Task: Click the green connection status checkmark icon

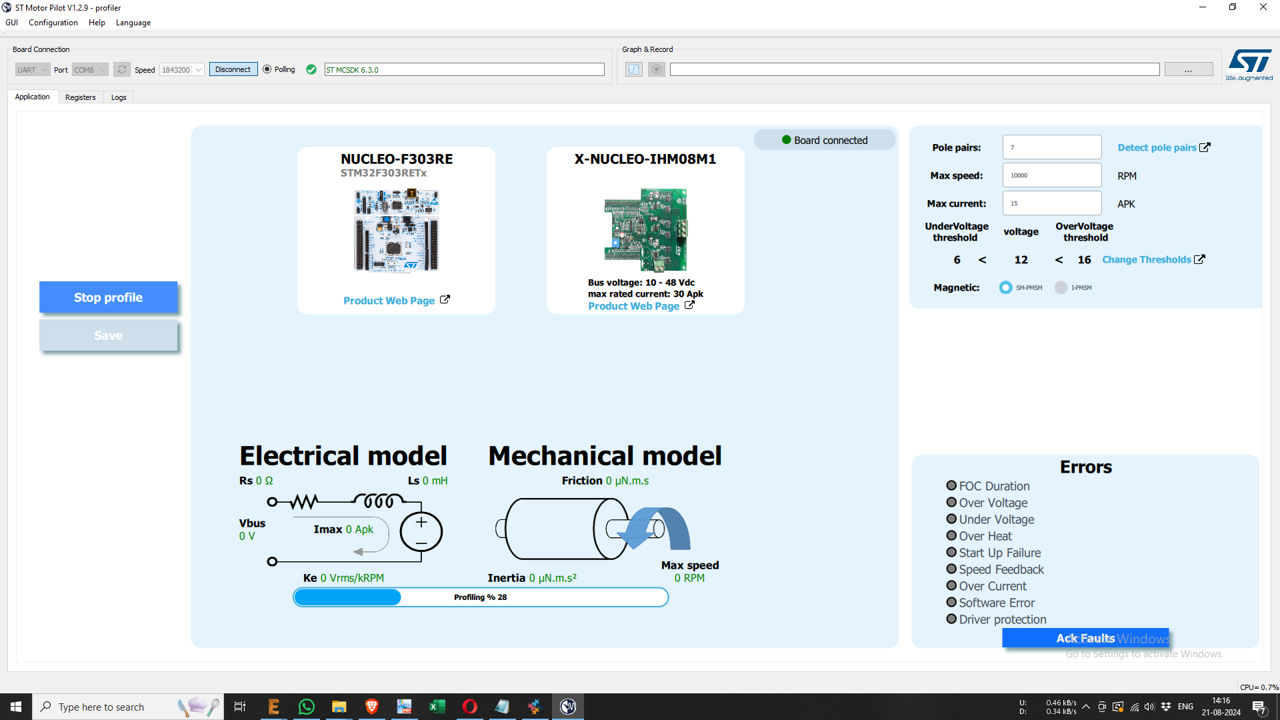Action: coord(311,69)
